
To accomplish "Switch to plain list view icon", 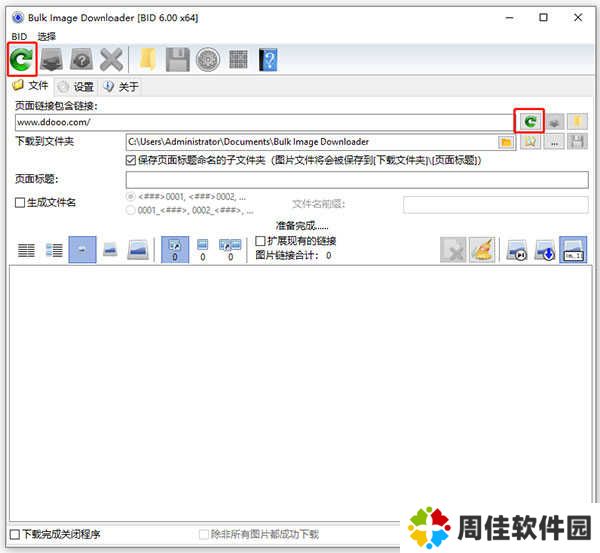I will coord(26,250).
